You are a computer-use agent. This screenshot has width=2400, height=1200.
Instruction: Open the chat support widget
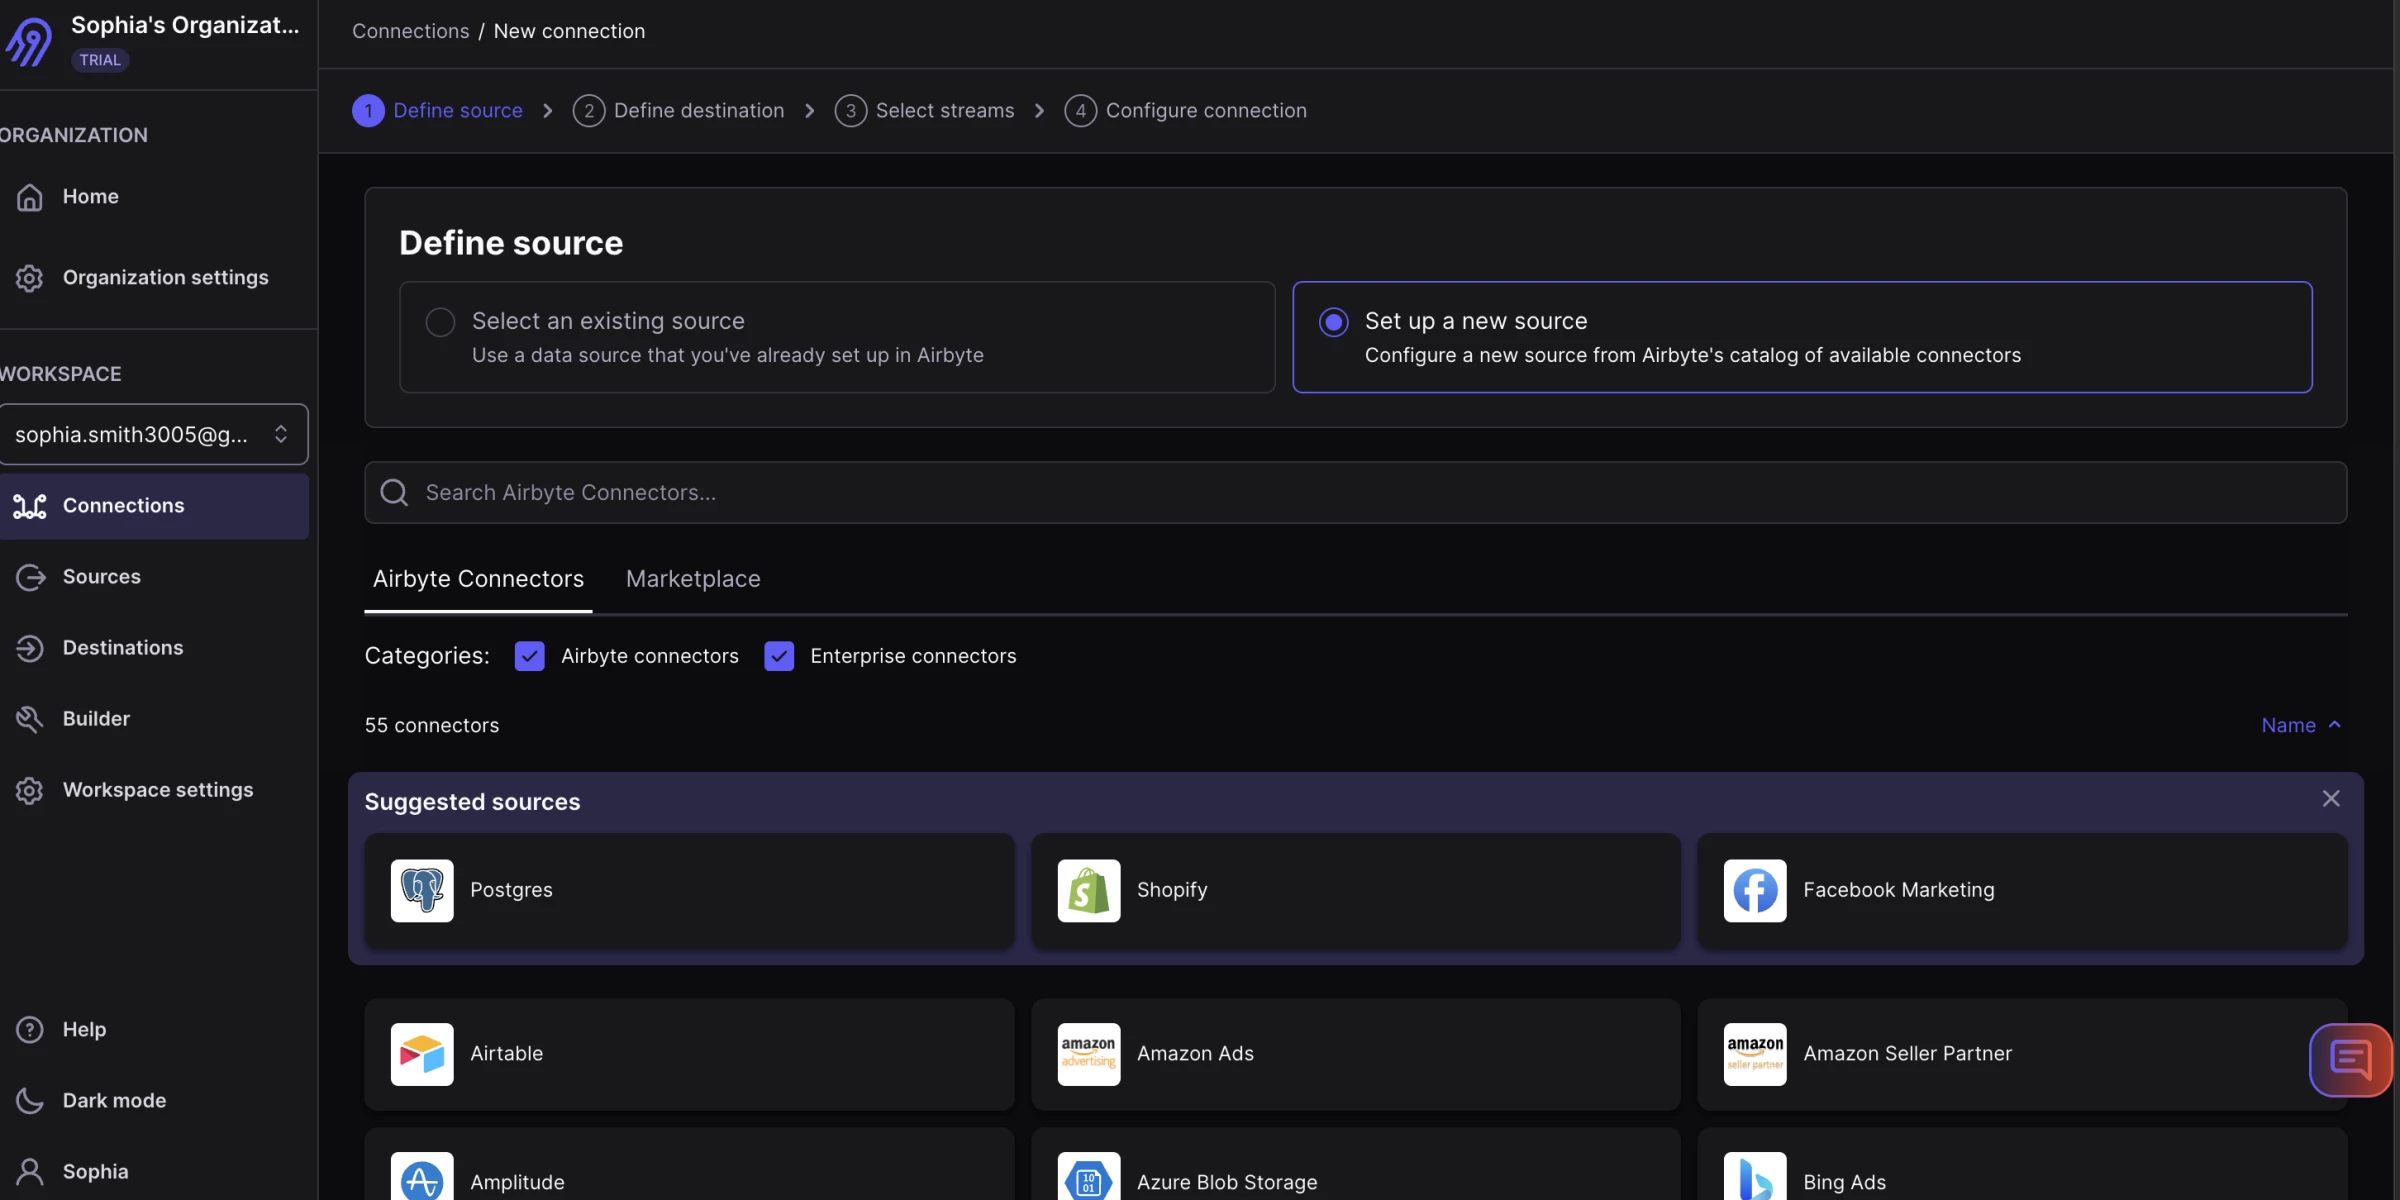point(2350,1059)
